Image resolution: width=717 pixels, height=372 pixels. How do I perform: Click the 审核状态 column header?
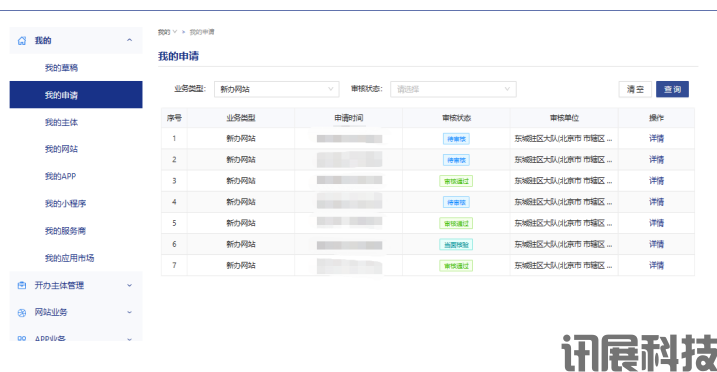coord(456,118)
